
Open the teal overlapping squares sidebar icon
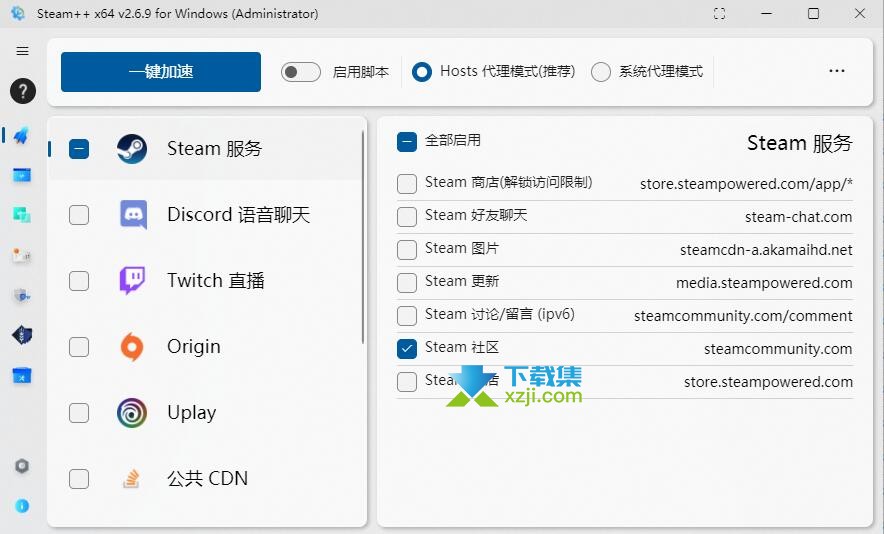(22, 215)
